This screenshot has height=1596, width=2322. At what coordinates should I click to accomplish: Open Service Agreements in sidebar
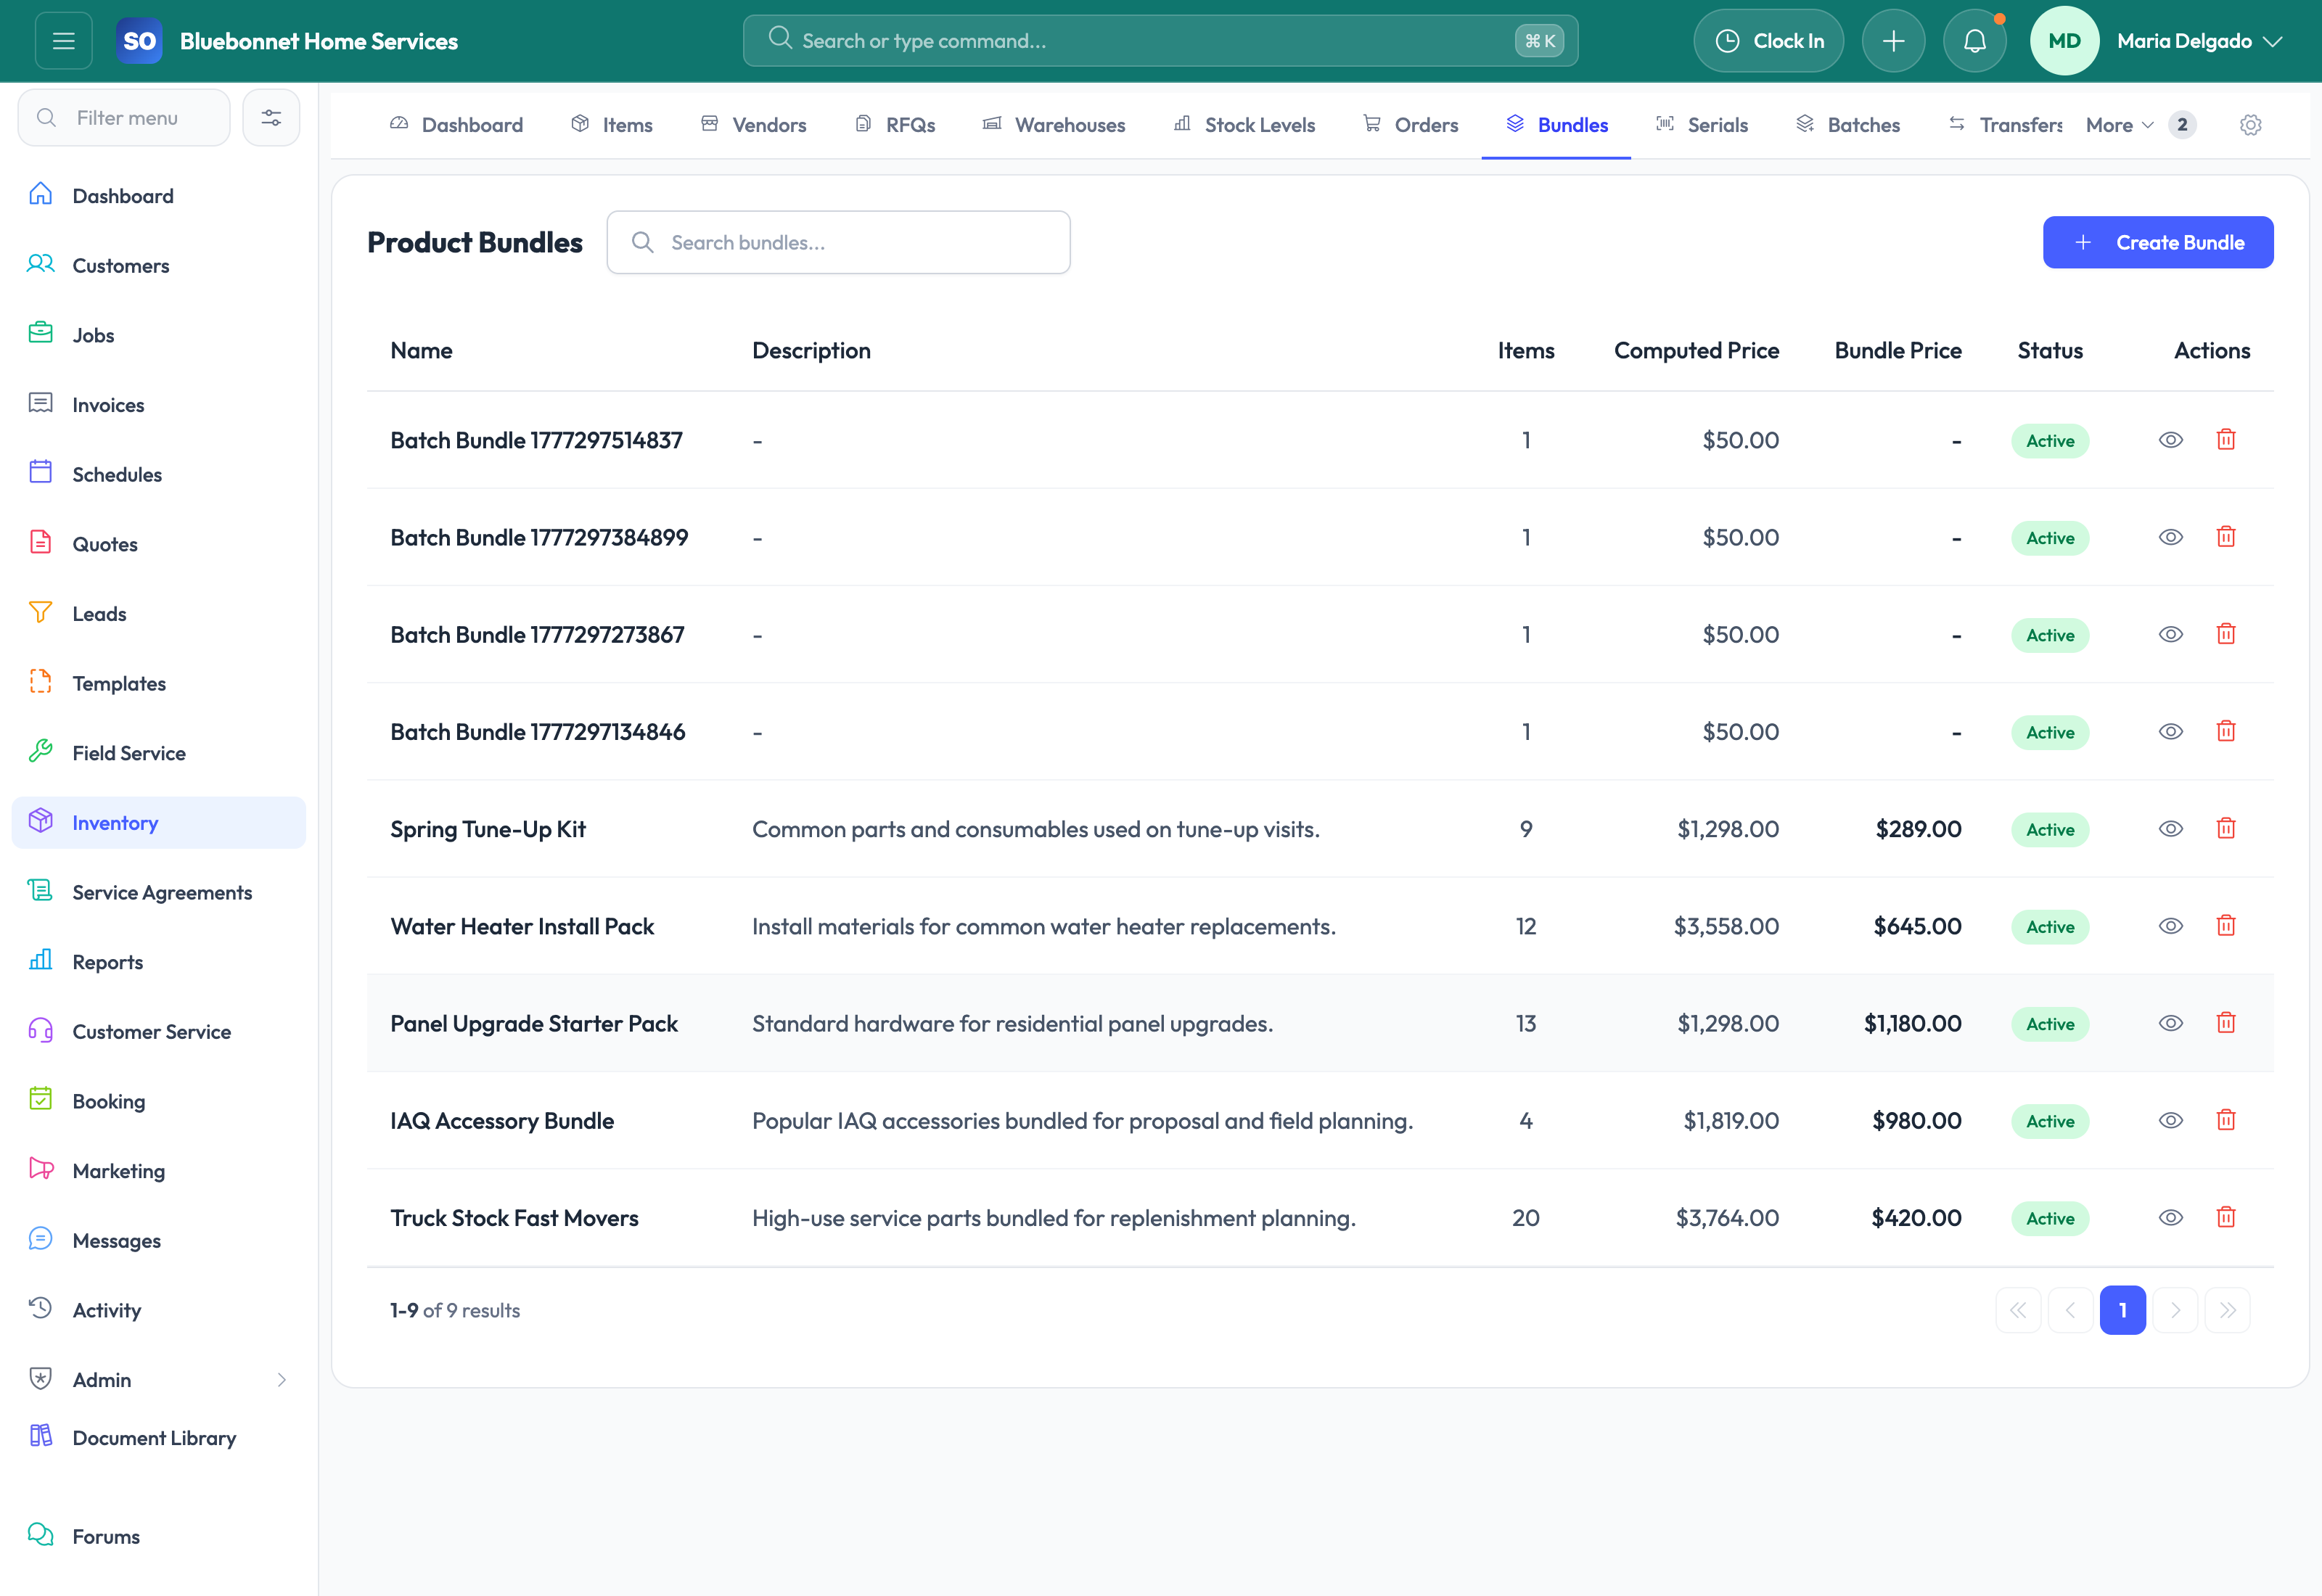pyautogui.click(x=159, y=892)
